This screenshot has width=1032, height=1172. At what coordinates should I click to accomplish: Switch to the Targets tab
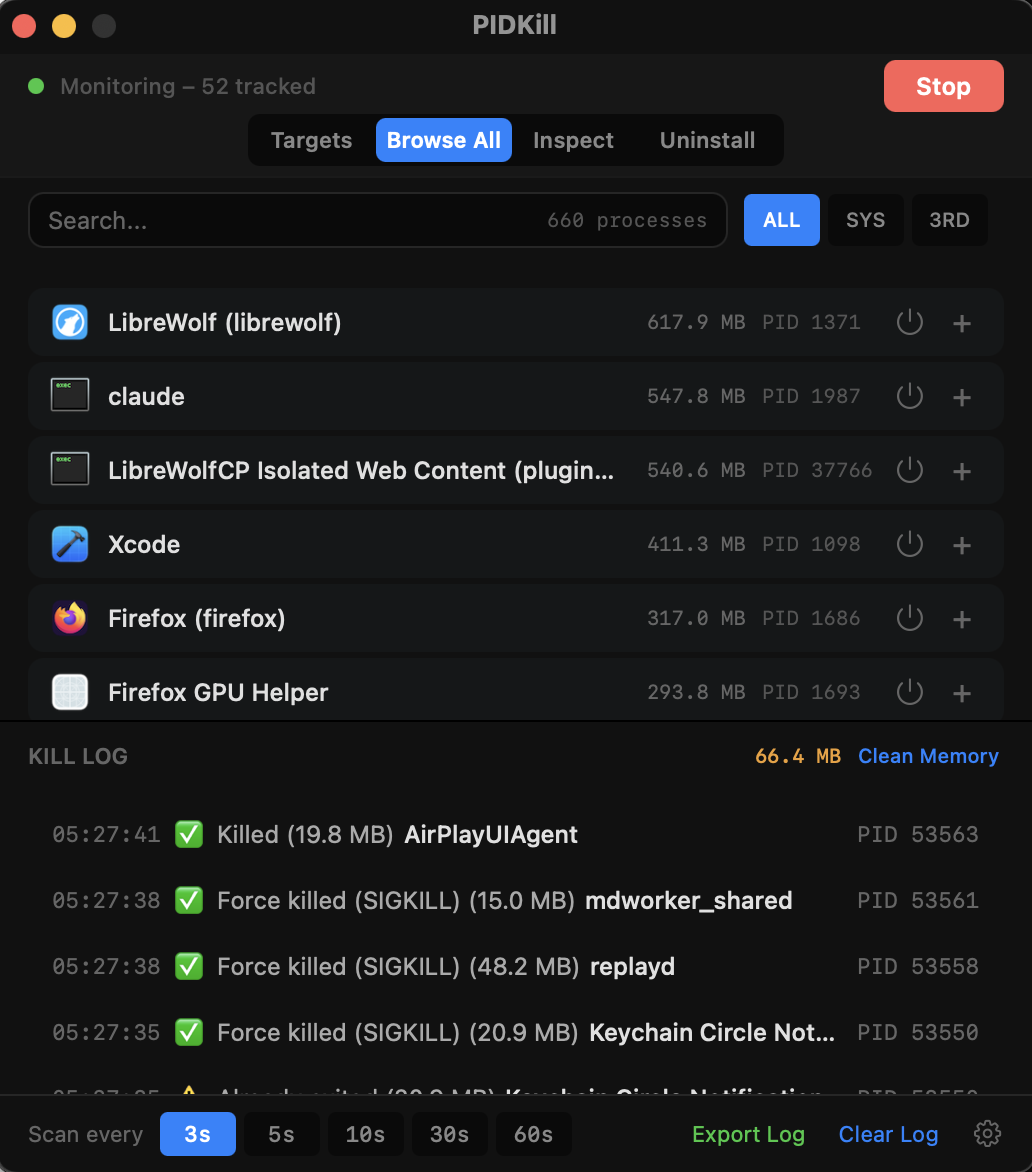[x=312, y=140]
